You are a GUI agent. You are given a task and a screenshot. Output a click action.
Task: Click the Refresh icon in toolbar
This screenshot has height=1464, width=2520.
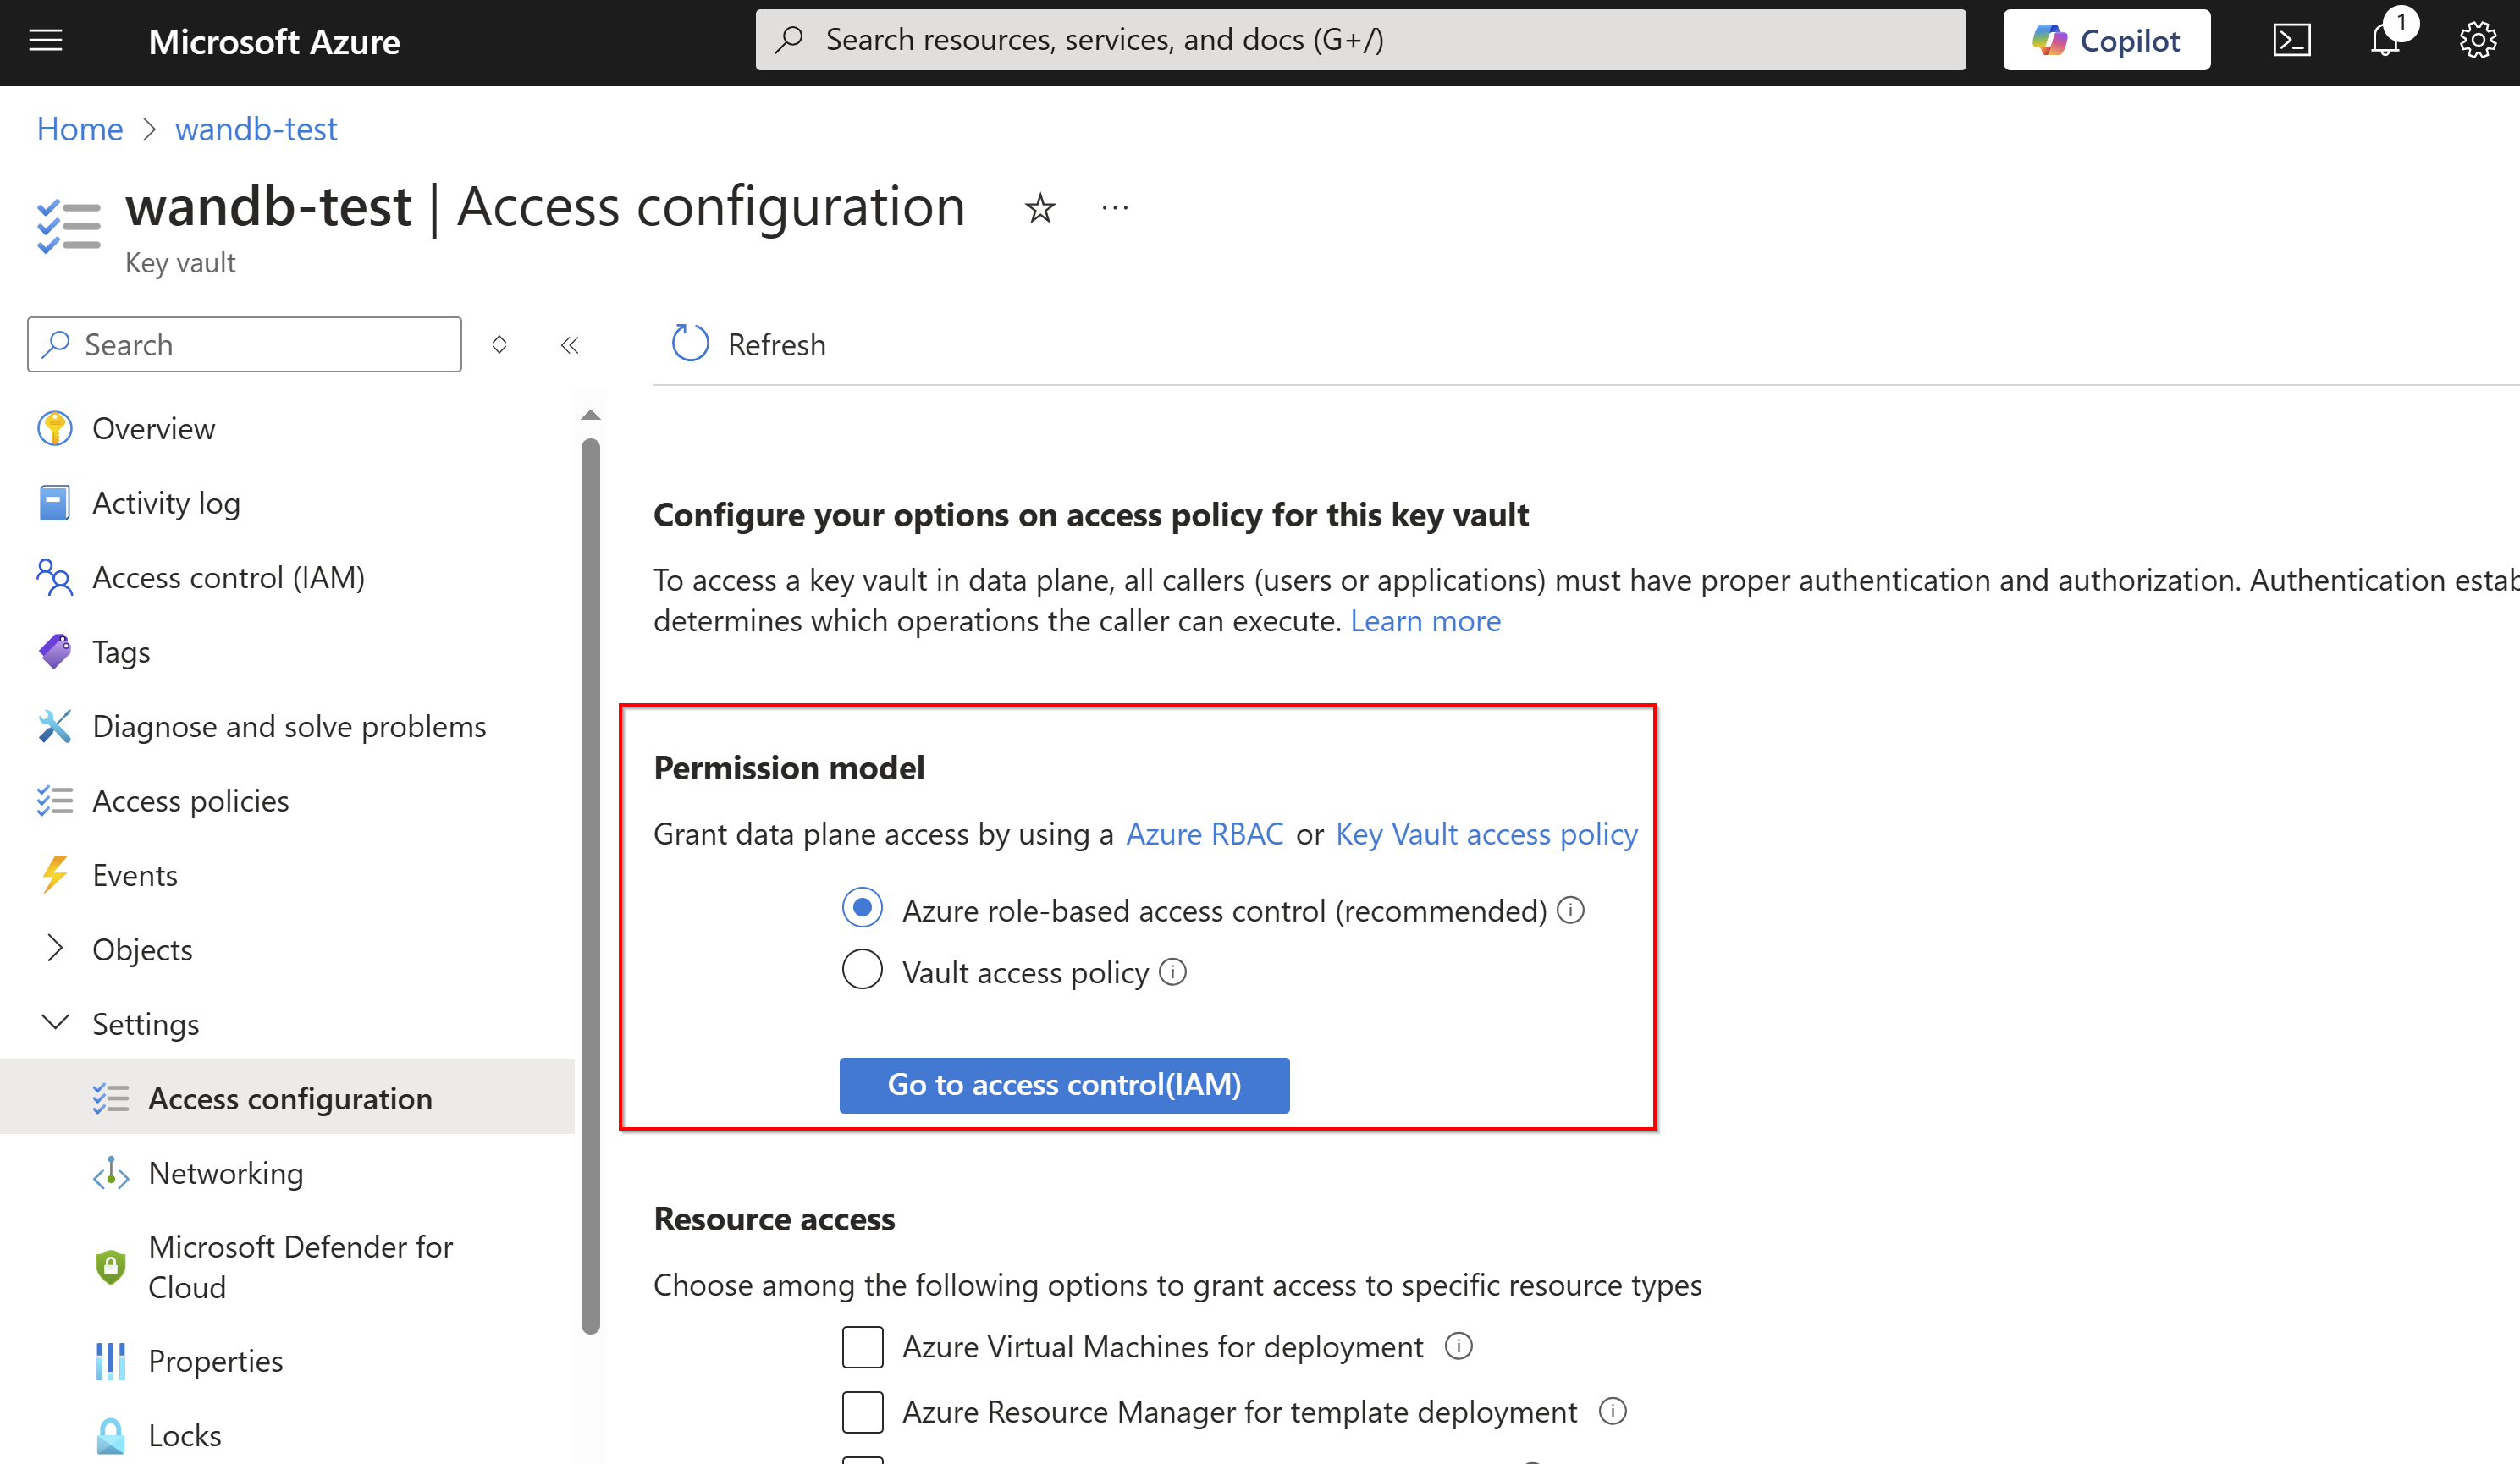[690, 344]
